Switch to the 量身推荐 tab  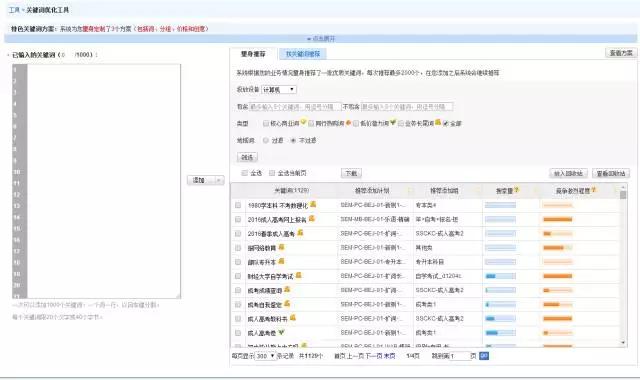point(253,54)
